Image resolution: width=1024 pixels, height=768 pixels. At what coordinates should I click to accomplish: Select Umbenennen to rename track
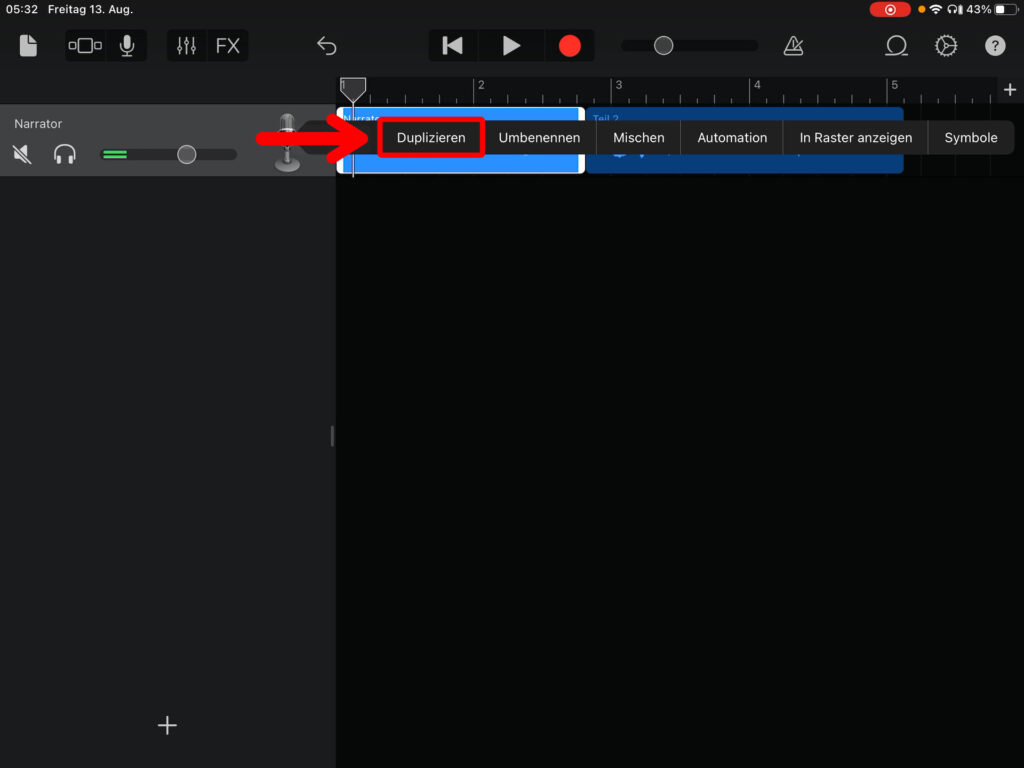(539, 138)
